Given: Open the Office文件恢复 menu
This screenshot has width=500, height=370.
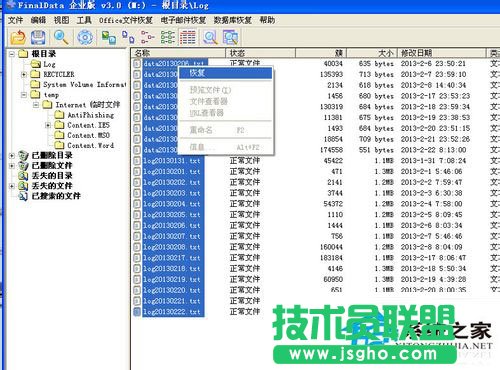Looking at the screenshot, I should pyautogui.click(x=126, y=20).
